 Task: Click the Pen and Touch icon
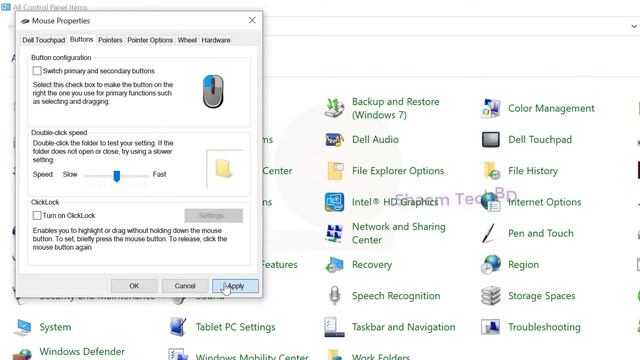[489, 233]
